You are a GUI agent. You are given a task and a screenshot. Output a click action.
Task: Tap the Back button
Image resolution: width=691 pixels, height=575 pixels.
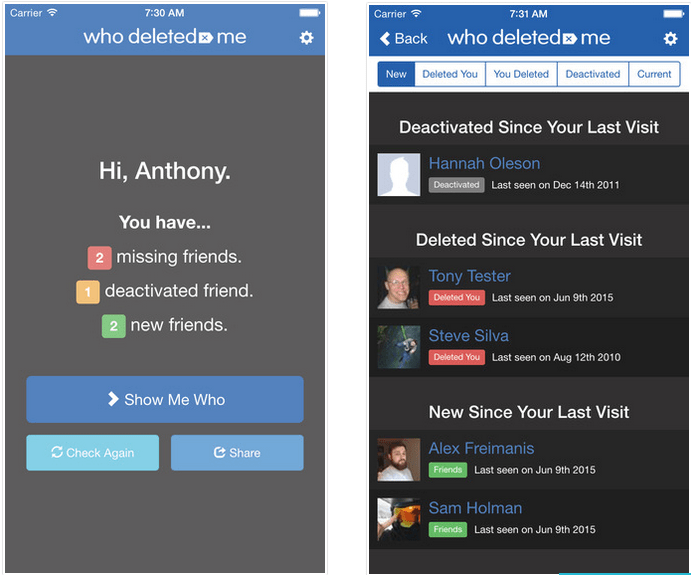[404, 39]
